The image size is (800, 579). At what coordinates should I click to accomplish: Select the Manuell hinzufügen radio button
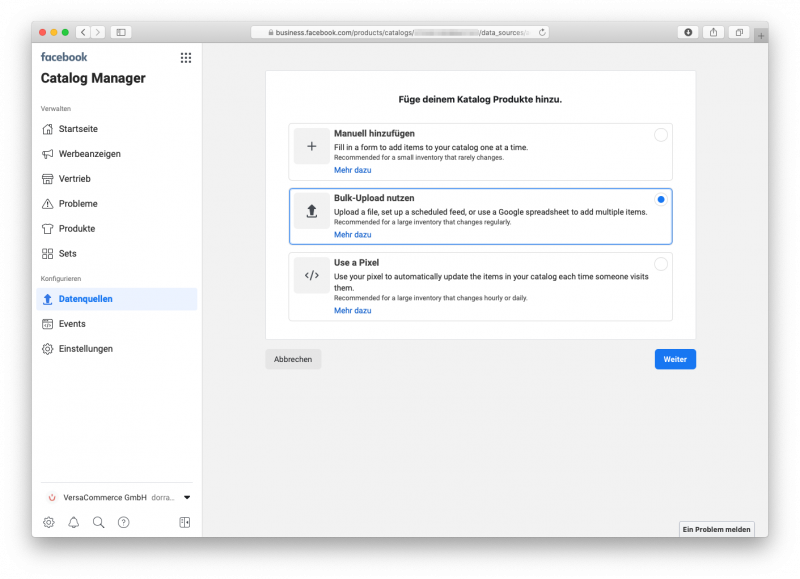(661, 135)
